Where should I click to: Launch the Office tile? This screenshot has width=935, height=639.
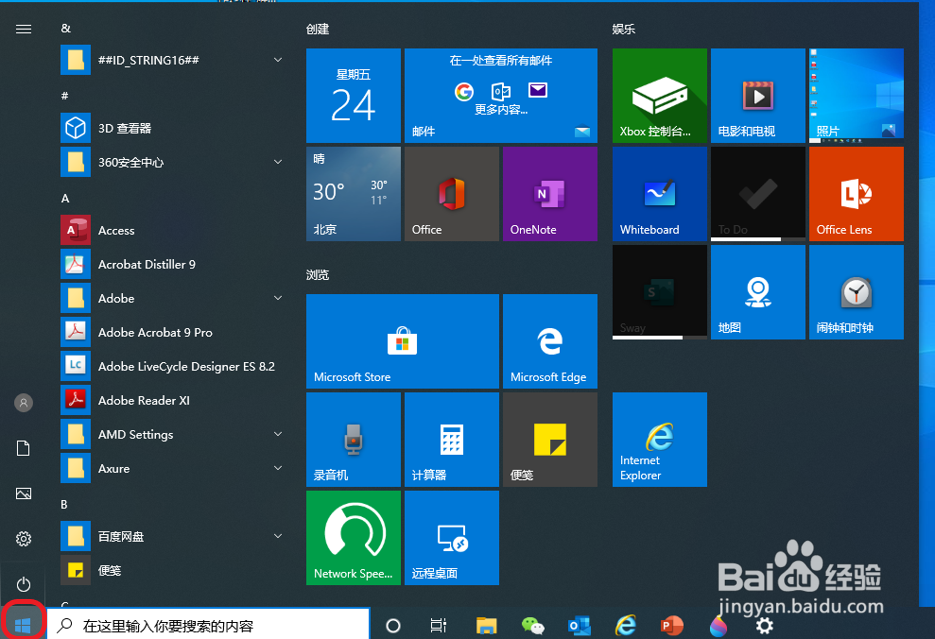click(451, 194)
